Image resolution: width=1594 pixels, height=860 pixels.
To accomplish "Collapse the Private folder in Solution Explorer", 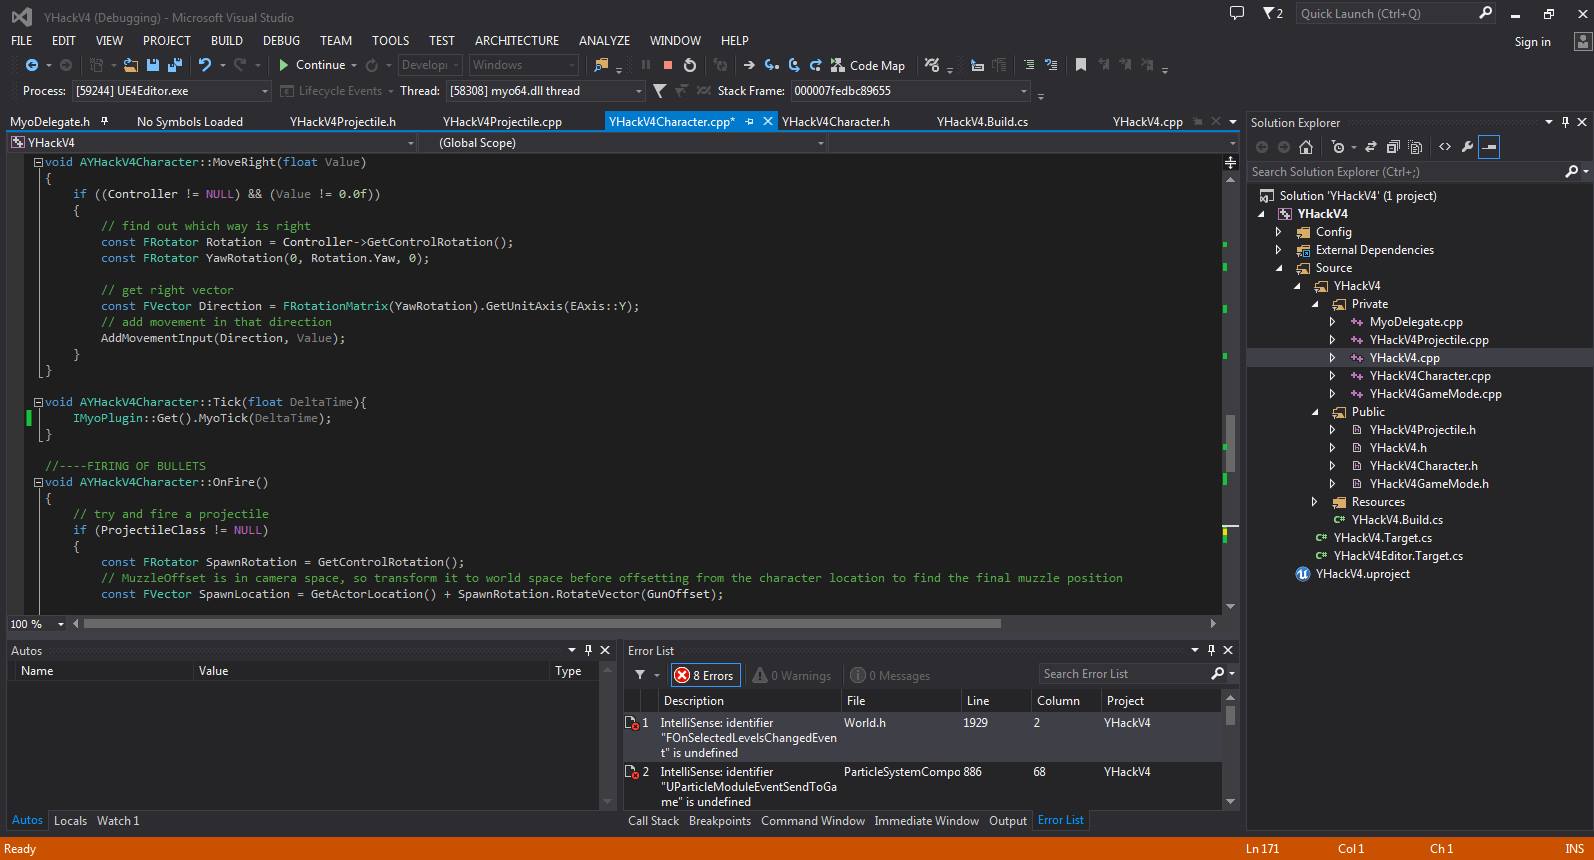I will point(1315,304).
